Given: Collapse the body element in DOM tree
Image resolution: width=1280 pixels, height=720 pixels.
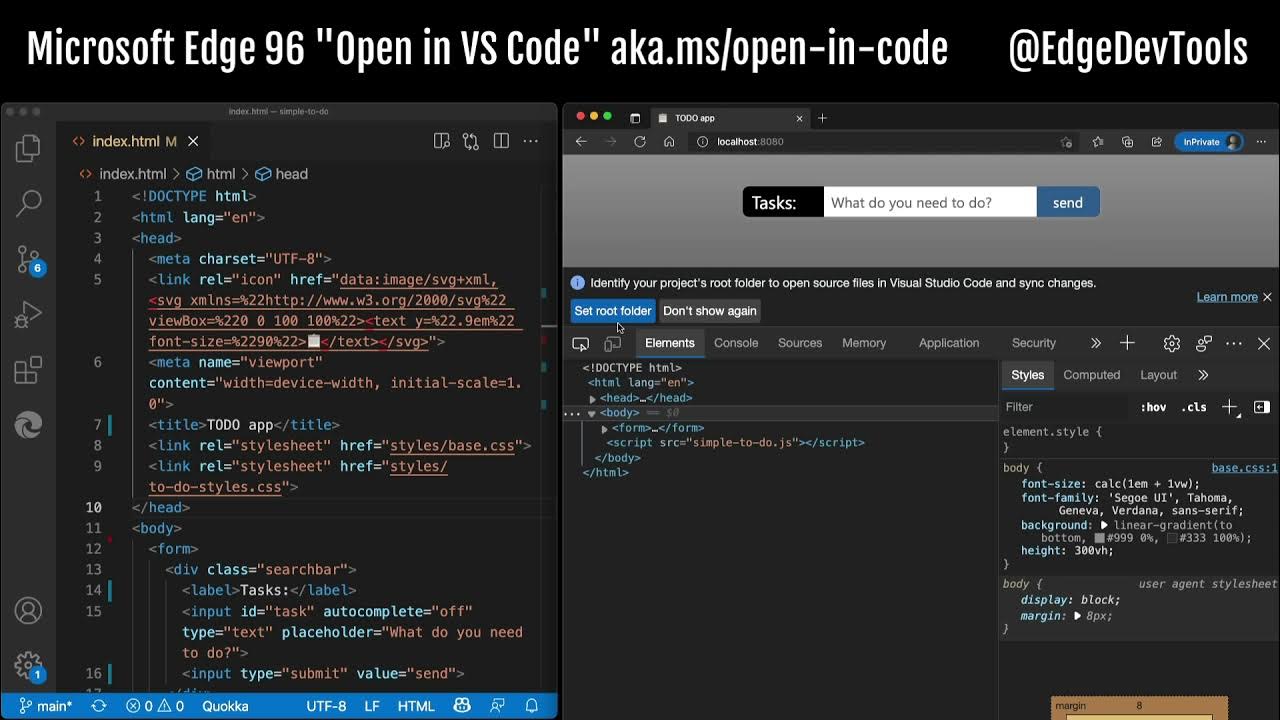Looking at the screenshot, I should point(591,413).
